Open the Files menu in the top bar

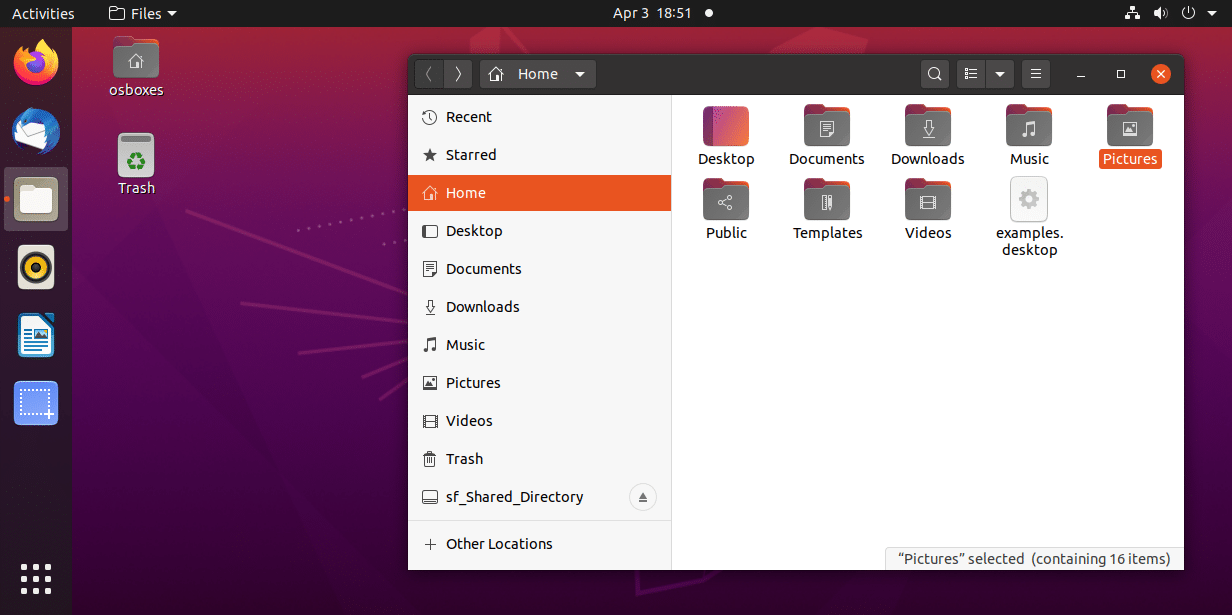[x=140, y=13]
